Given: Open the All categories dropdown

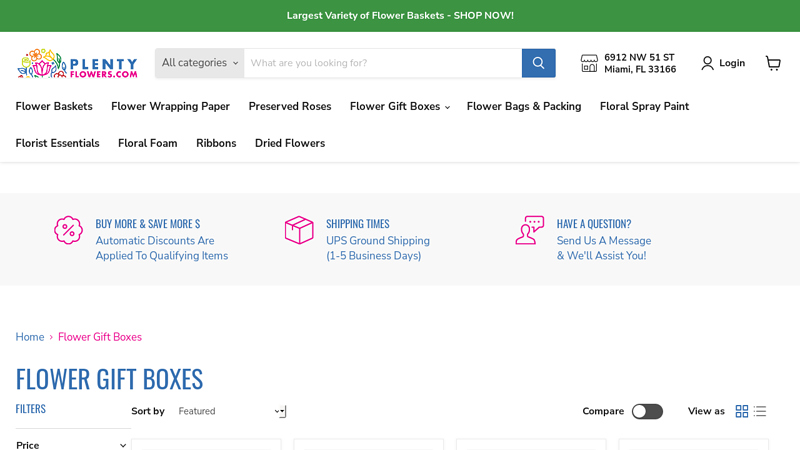Looking at the screenshot, I should [200, 63].
